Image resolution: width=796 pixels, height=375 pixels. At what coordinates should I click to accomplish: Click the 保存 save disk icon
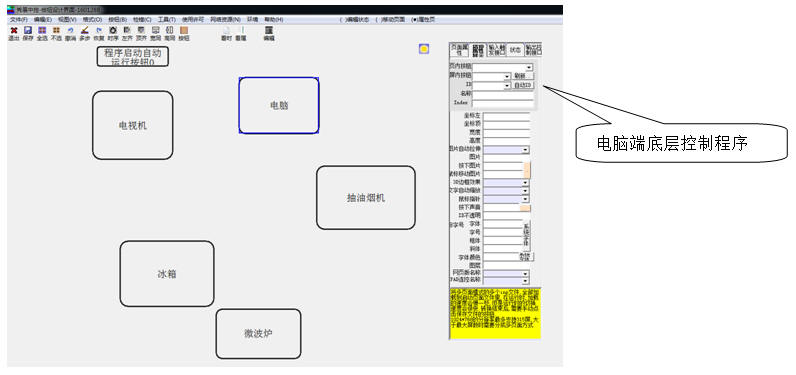click(x=28, y=30)
